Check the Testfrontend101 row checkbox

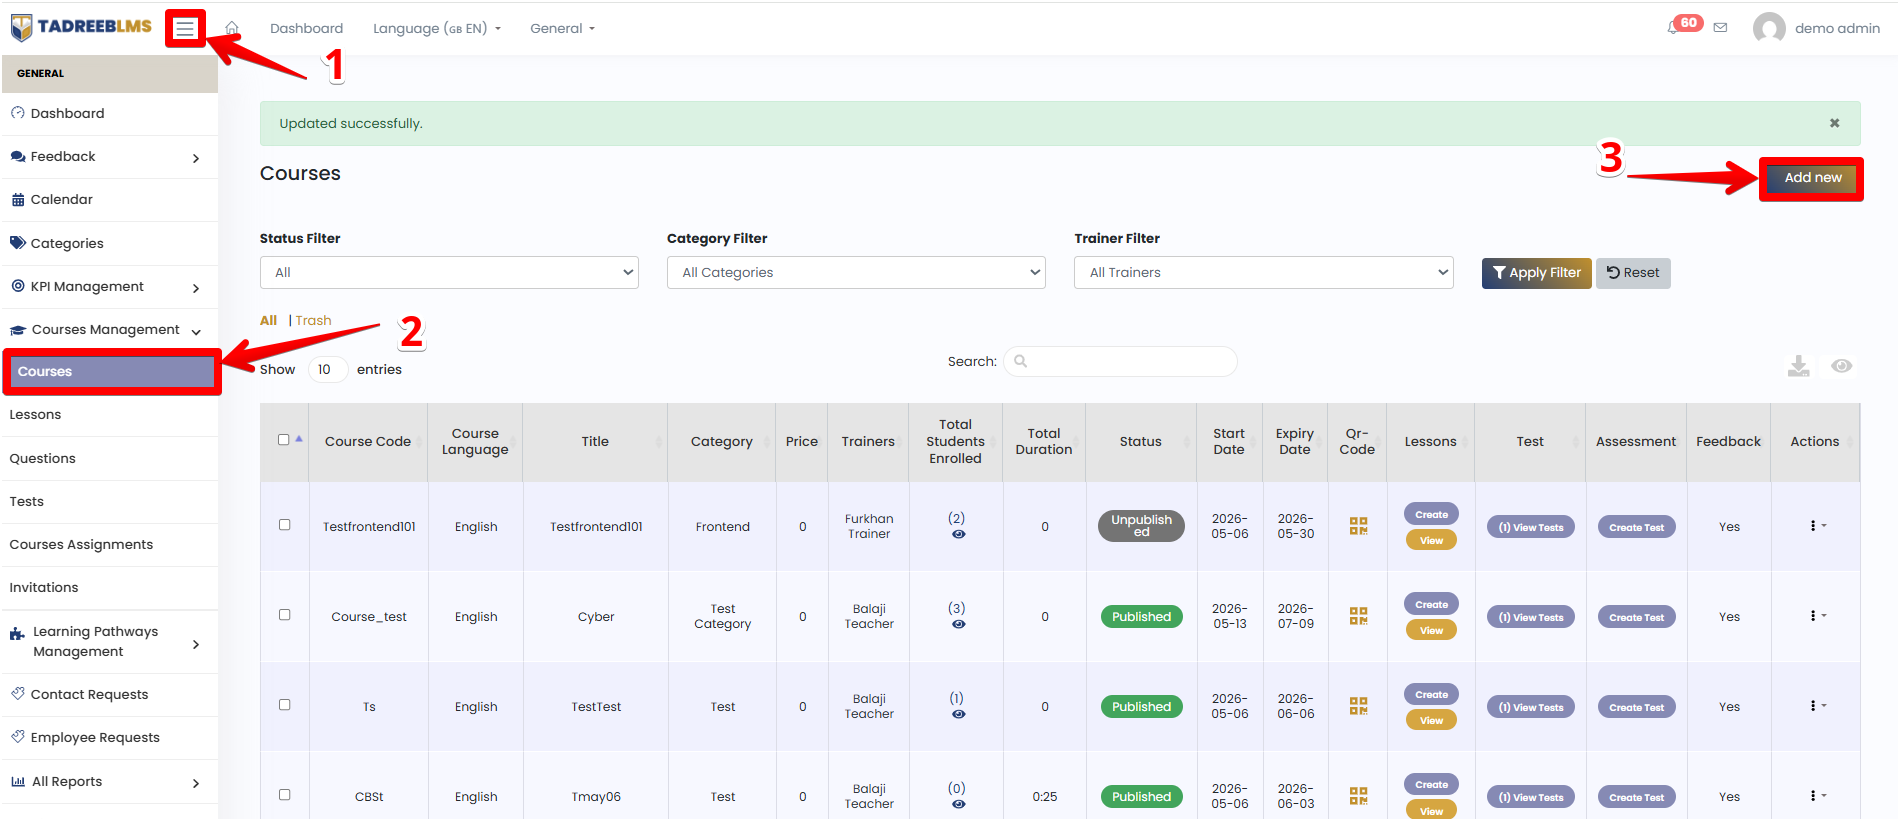[x=284, y=525]
